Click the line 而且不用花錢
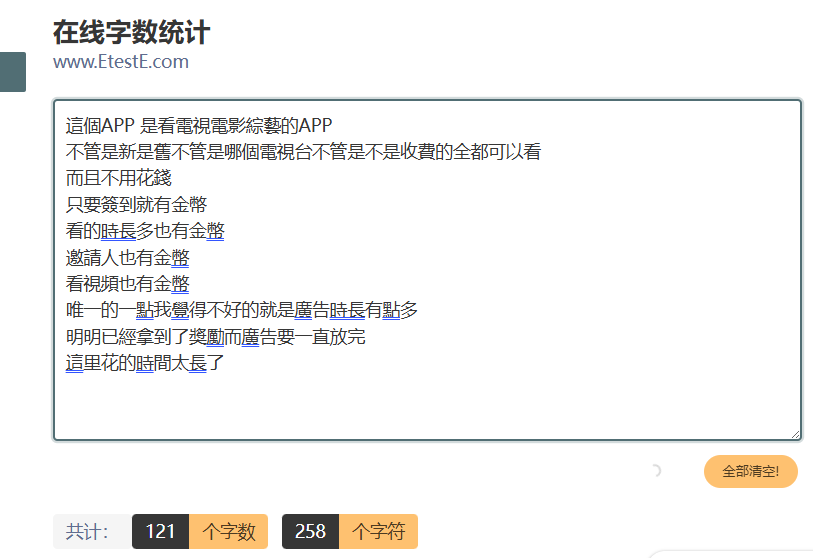Screen dimensions: 813x558 (x=119, y=178)
